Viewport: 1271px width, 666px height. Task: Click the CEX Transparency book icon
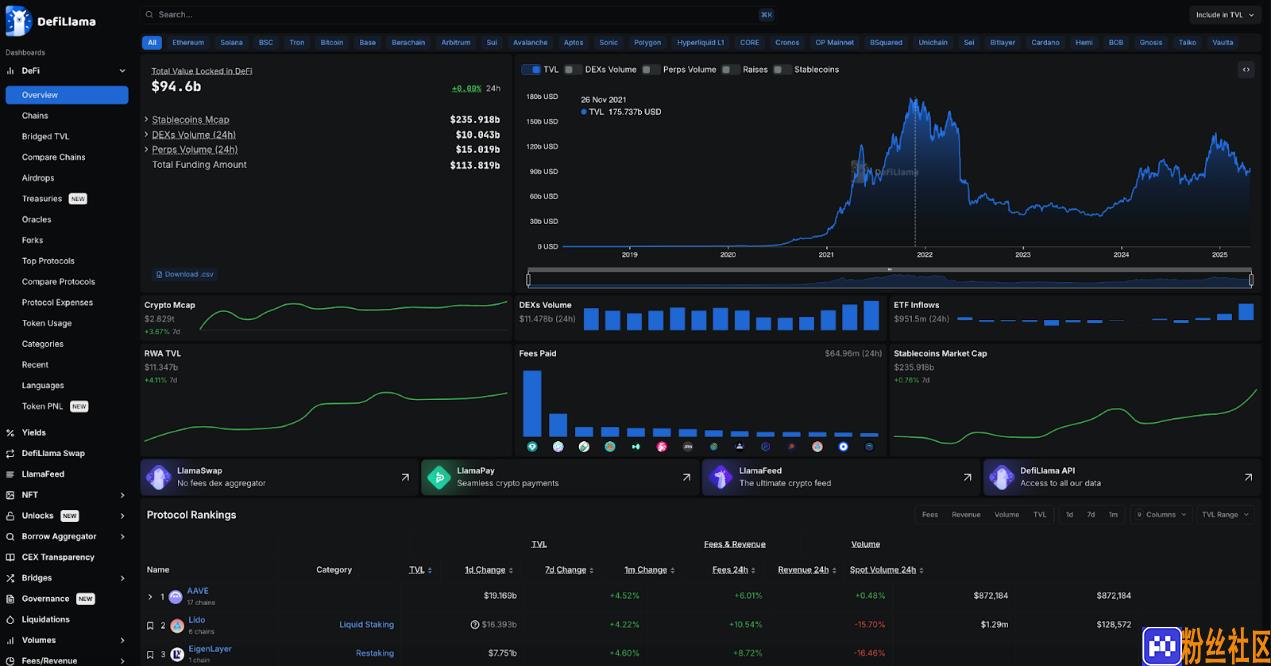(11, 557)
